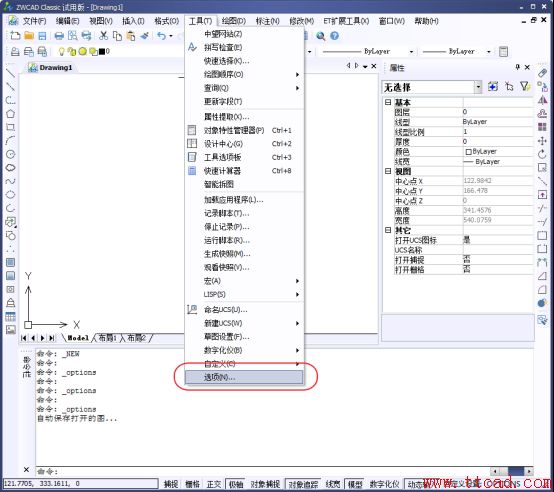Toggle Ortho mode in status bar
Viewport: 554px width, 492px height.
click(x=214, y=484)
